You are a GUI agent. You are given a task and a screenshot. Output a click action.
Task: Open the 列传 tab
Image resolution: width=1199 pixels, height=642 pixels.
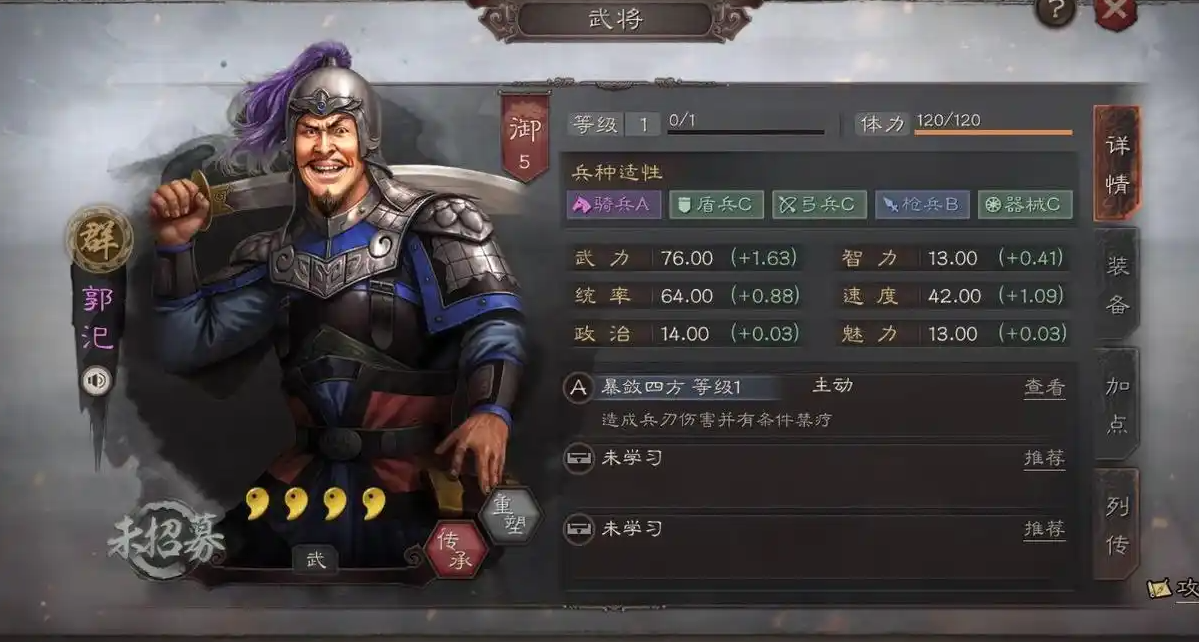[x=1117, y=524]
